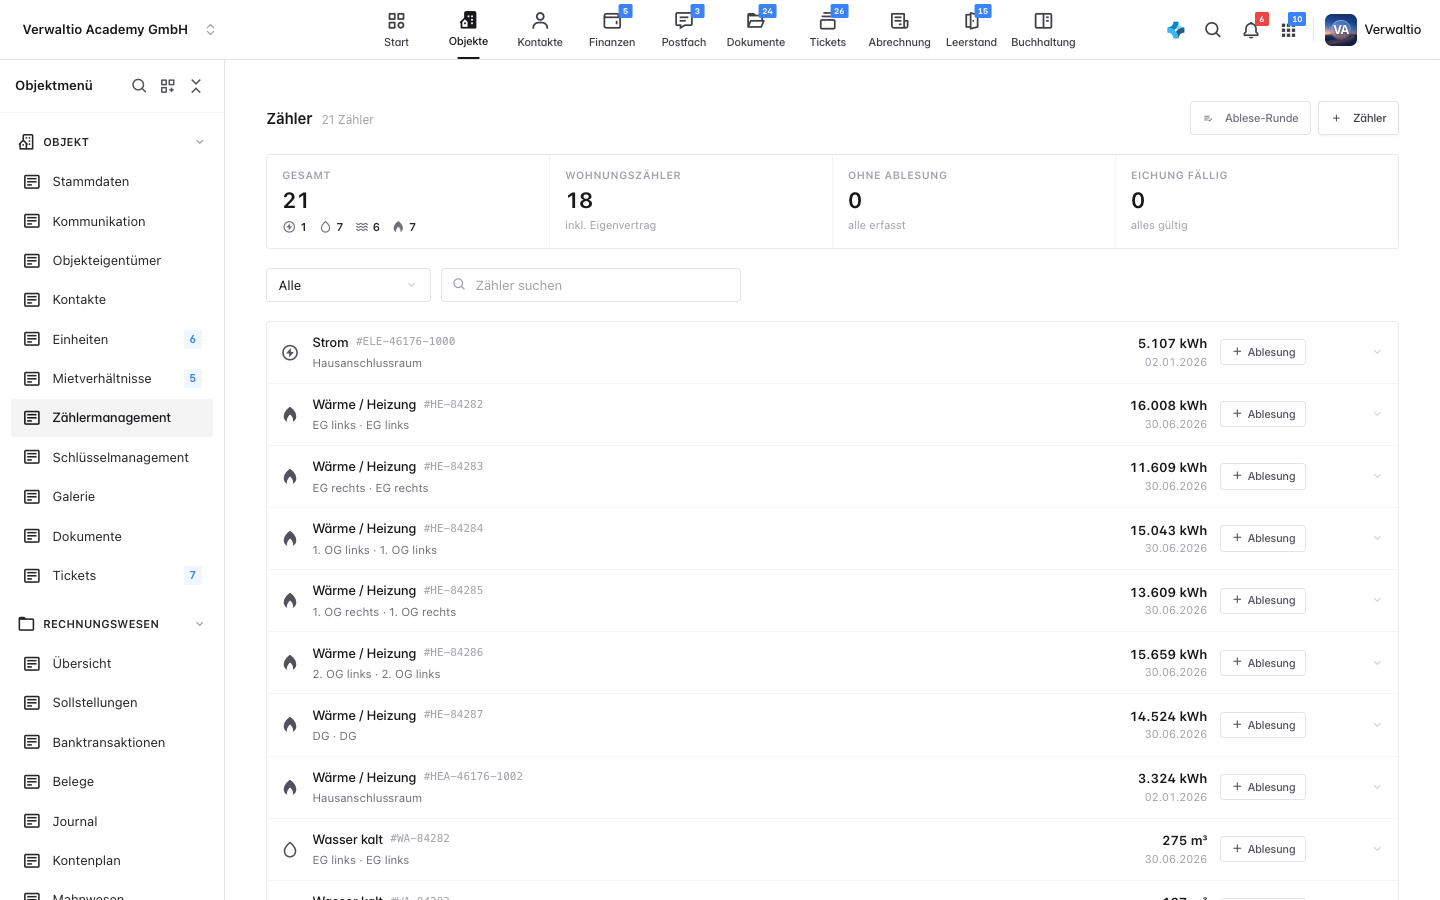Switch to the Tickets top tab
The image size is (1440, 900).
828,30
